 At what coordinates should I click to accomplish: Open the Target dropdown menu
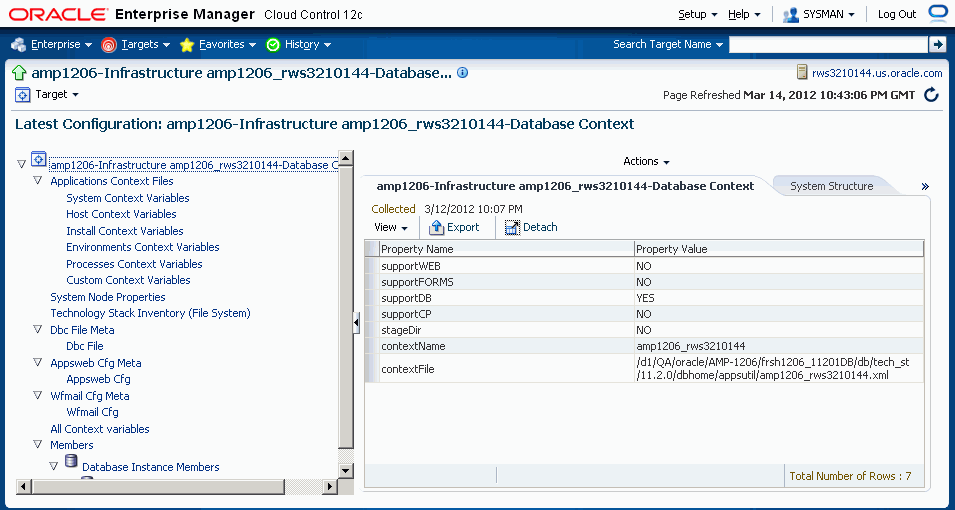[x=57, y=94]
